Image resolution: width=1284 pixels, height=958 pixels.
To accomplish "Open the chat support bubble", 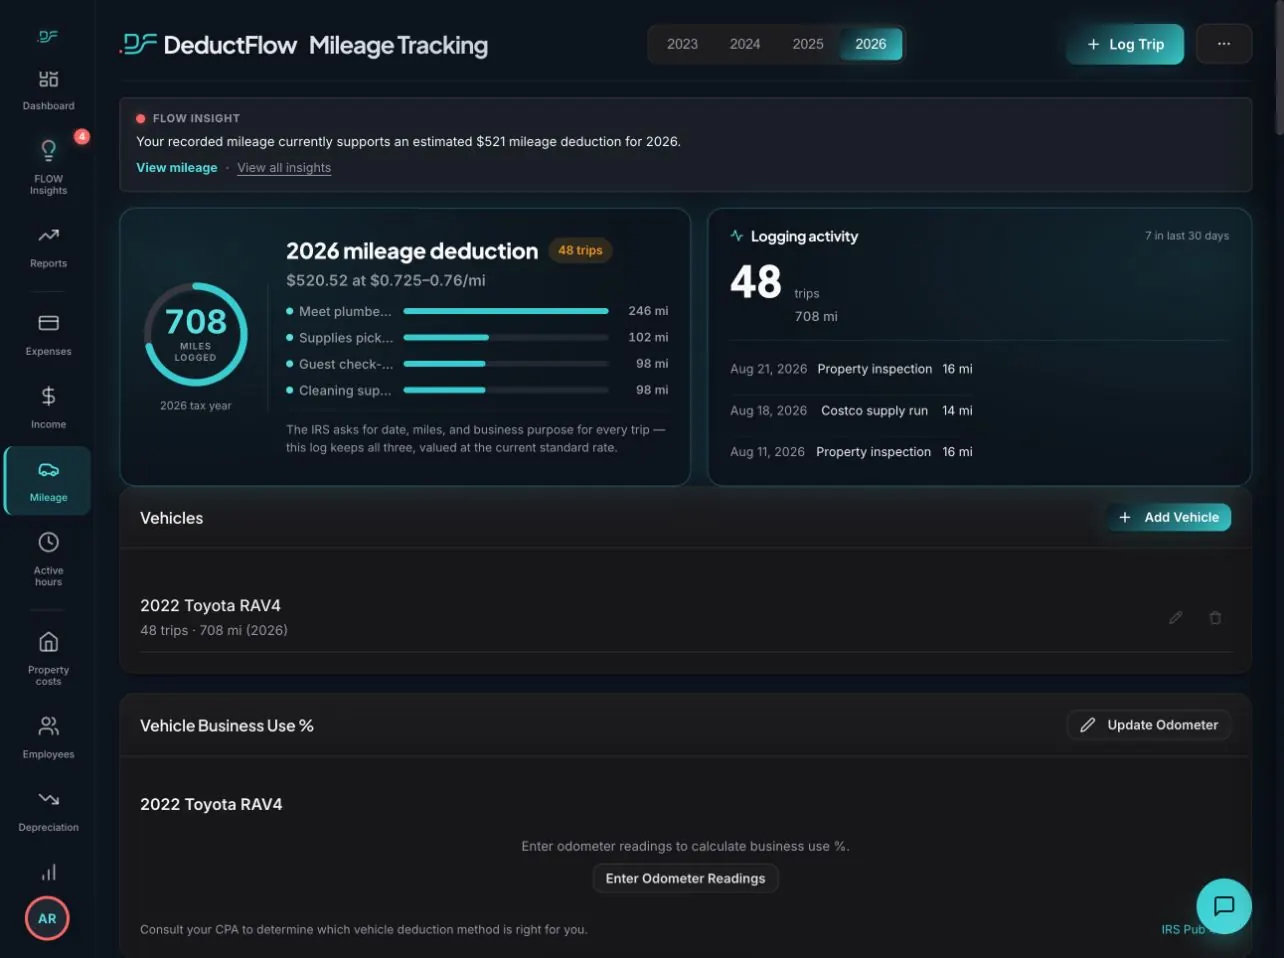I will [1224, 906].
